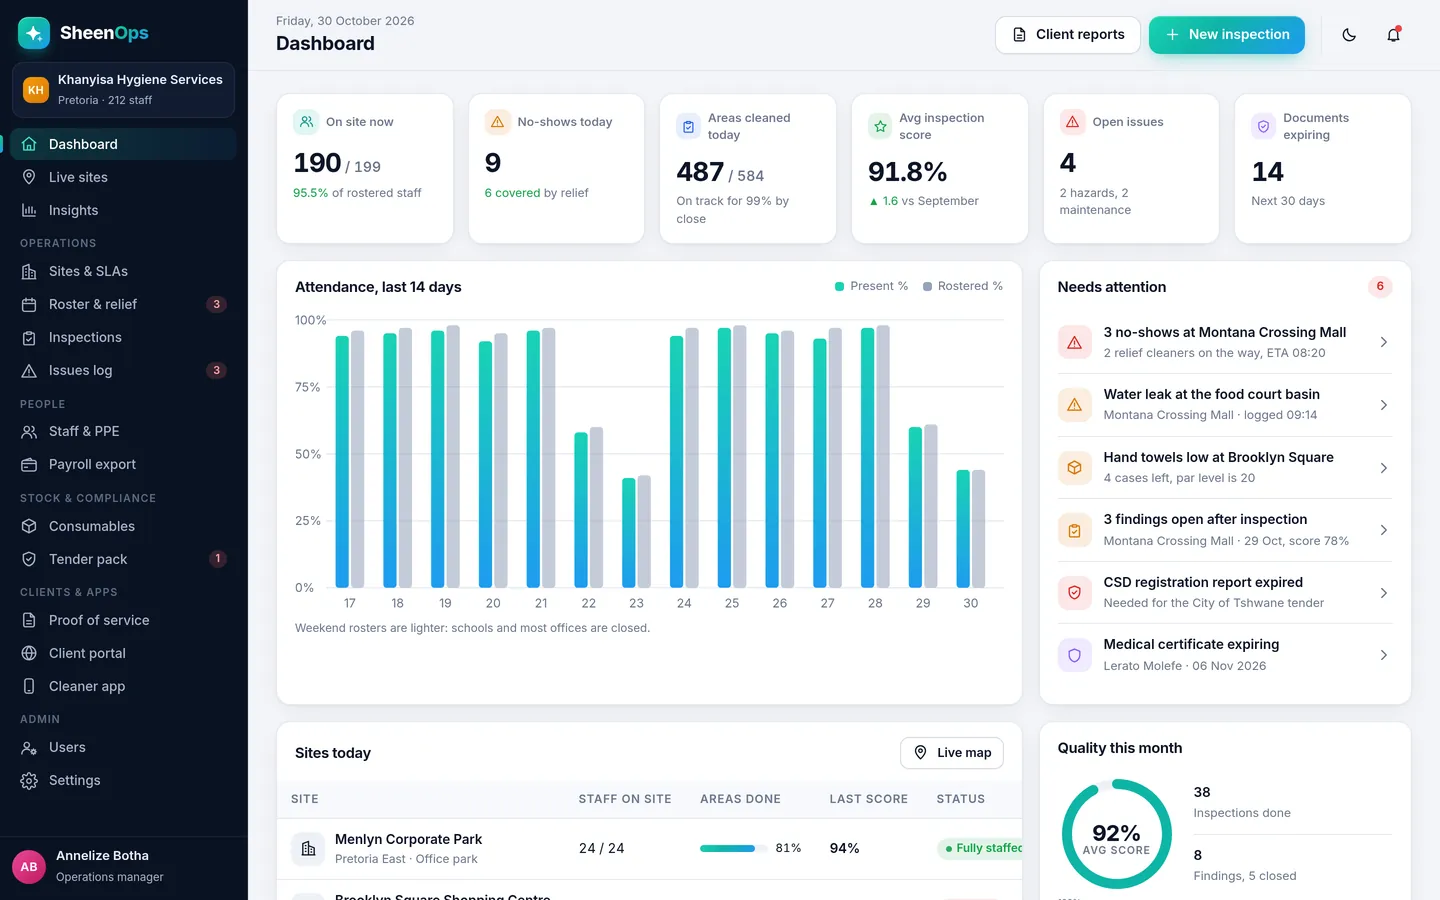Click the Avg inspection score star icon
Image resolution: width=1440 pixels, height=900 pixels.
pos(880,127)
